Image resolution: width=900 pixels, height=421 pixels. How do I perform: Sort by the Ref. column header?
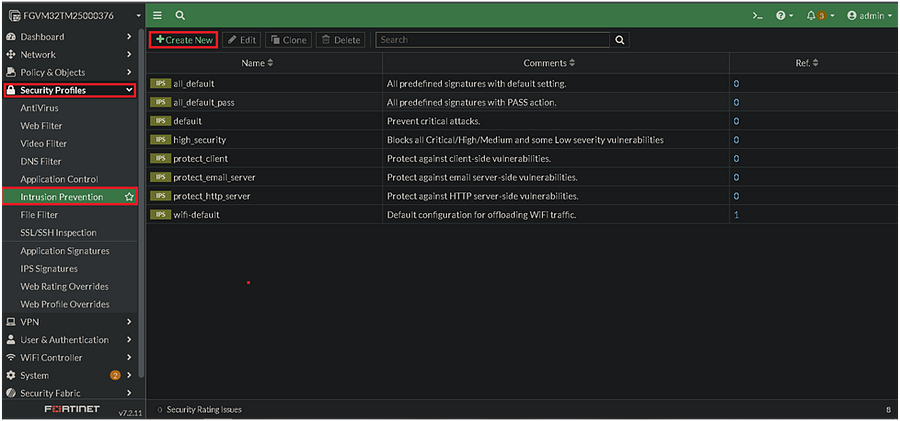pos(806,63)
